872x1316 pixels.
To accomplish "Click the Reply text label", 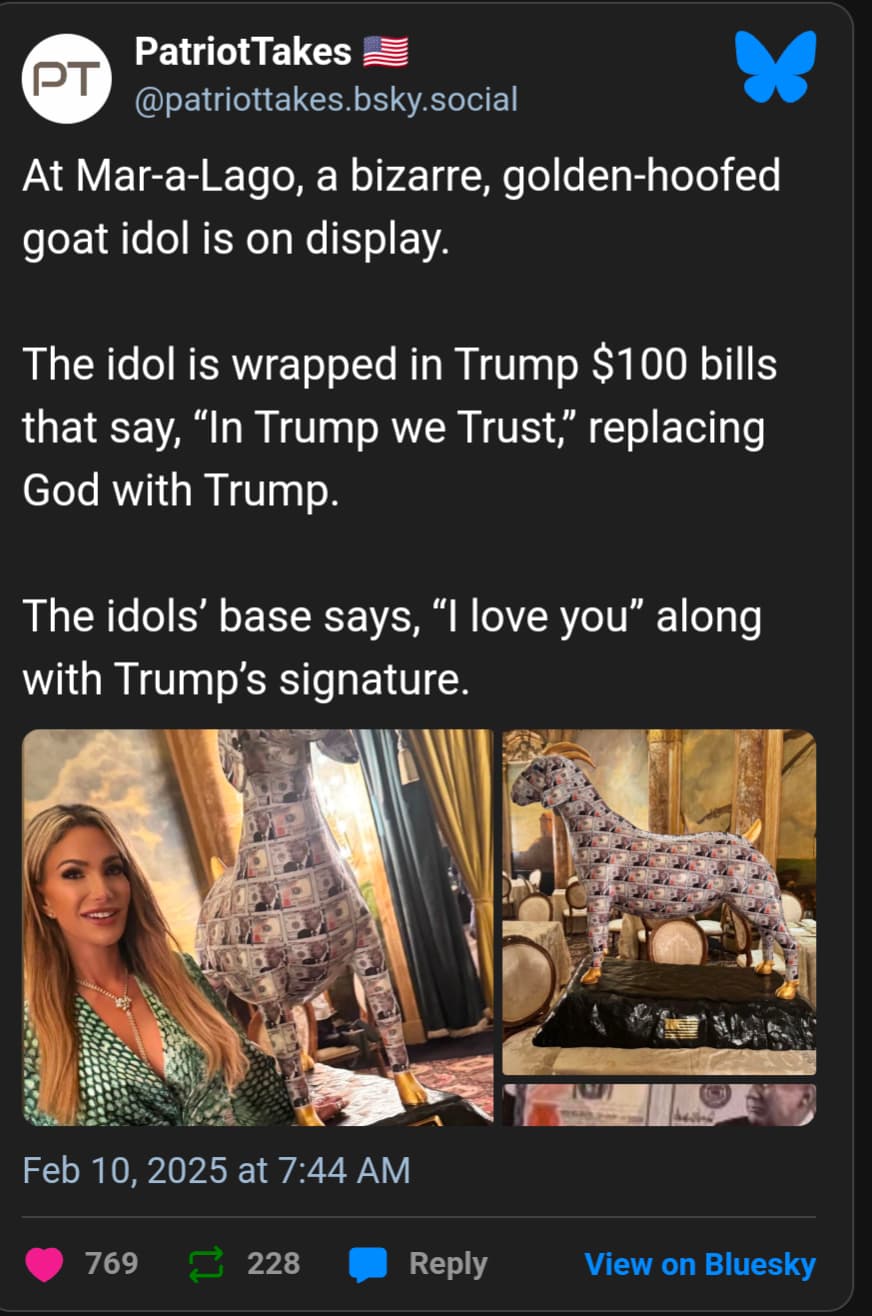I will (x=448, y=1264).
